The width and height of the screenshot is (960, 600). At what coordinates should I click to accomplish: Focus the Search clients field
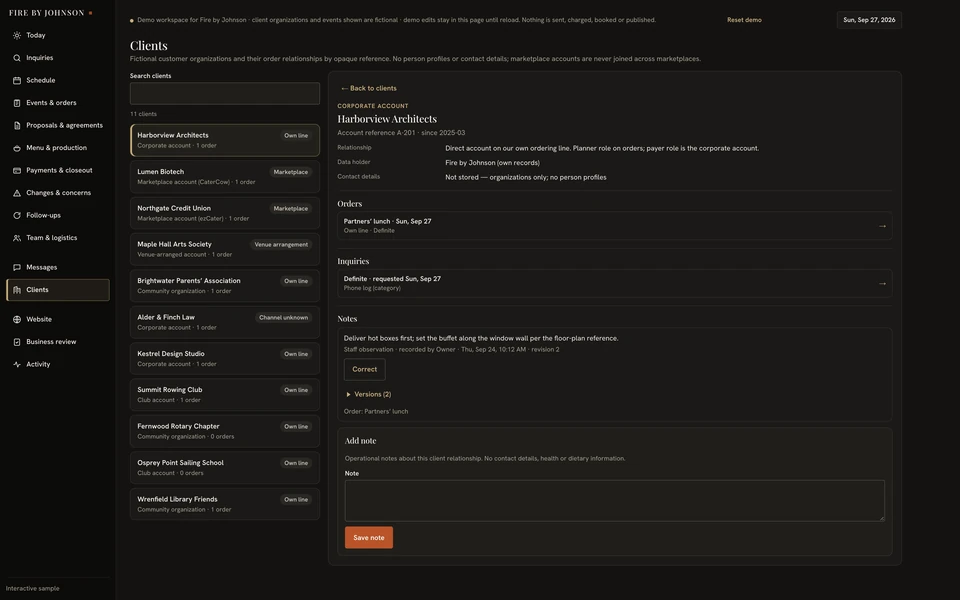pos(225,94)
